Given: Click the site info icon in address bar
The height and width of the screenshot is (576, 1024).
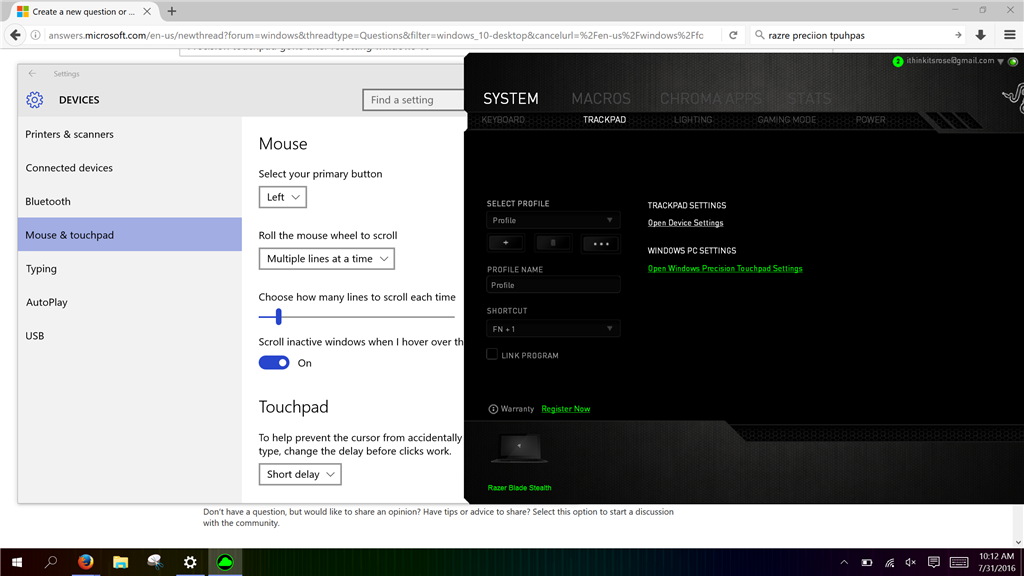Looking at the screenshot, I should [x=35, y=35].
